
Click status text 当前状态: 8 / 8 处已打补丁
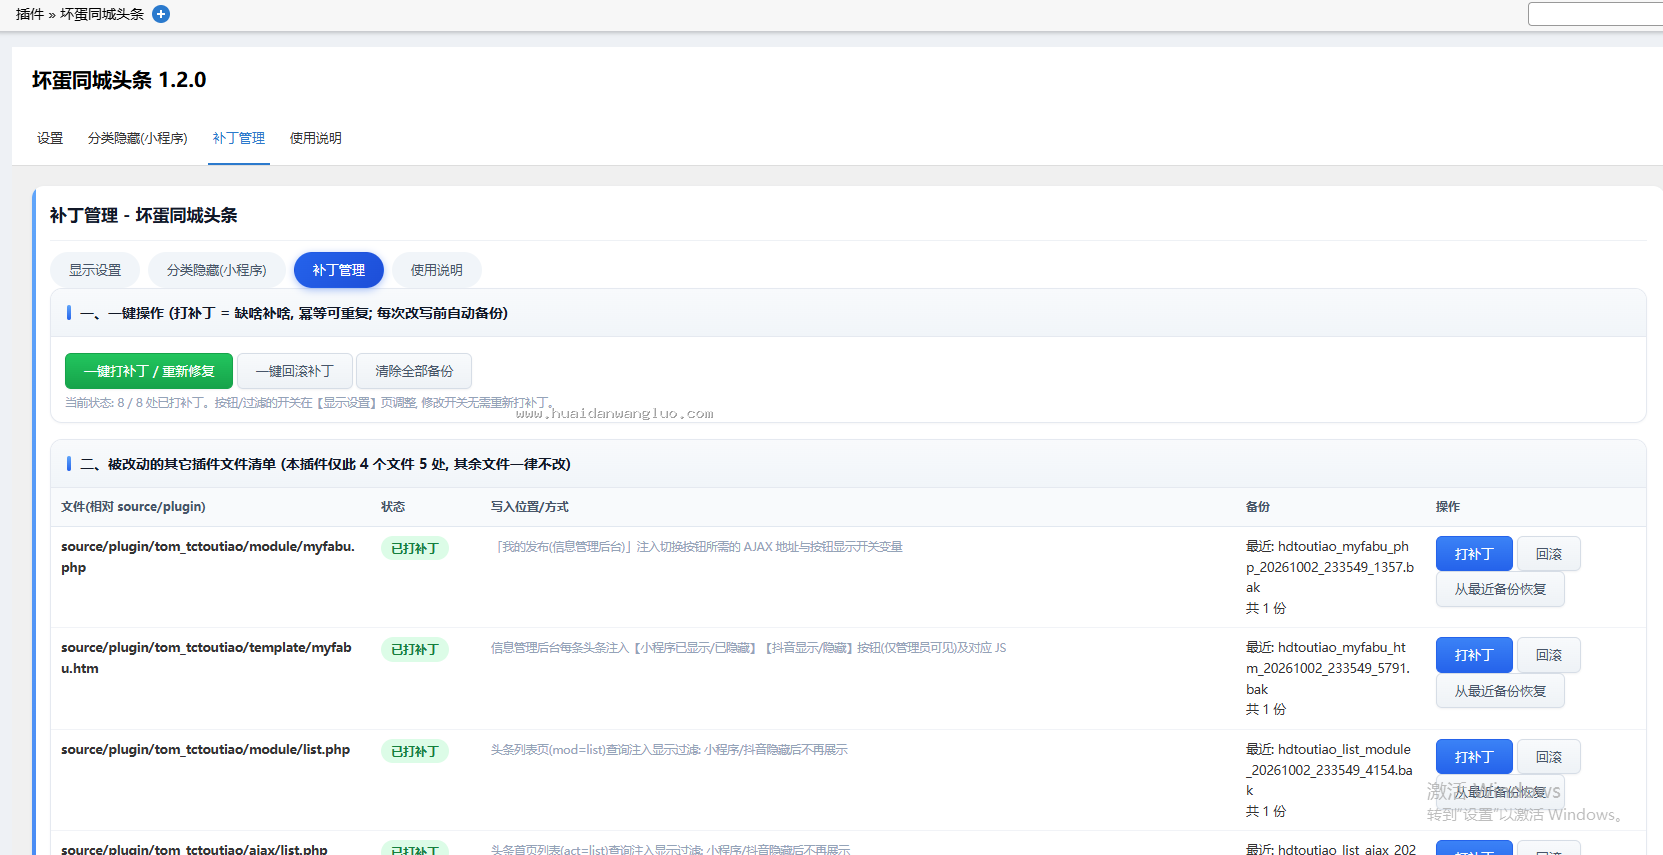click(136, 402)
